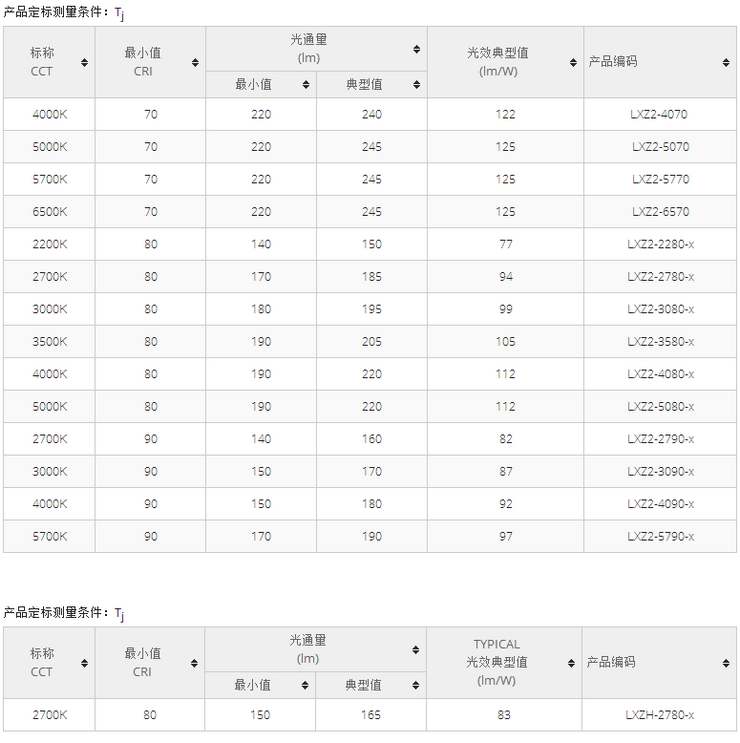
Task: Select product code LXZ2-2790-x
Action: (x=660, y=439)
